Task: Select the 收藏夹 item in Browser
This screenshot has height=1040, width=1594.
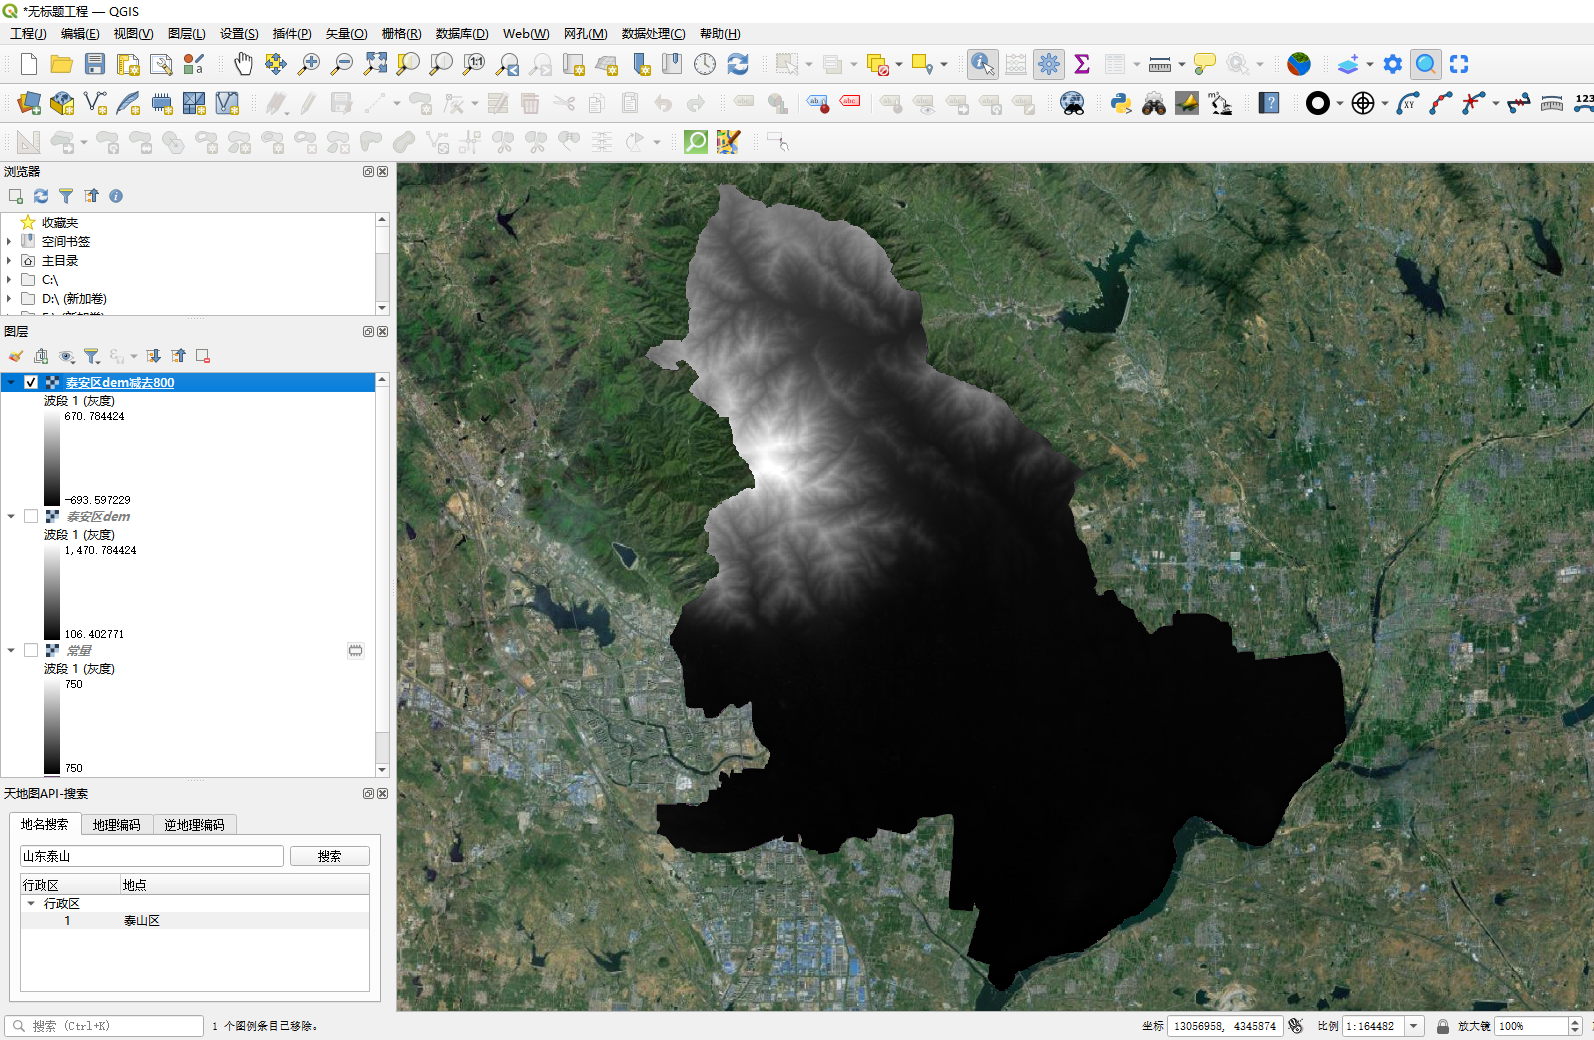Action: (x=60, y=222)
